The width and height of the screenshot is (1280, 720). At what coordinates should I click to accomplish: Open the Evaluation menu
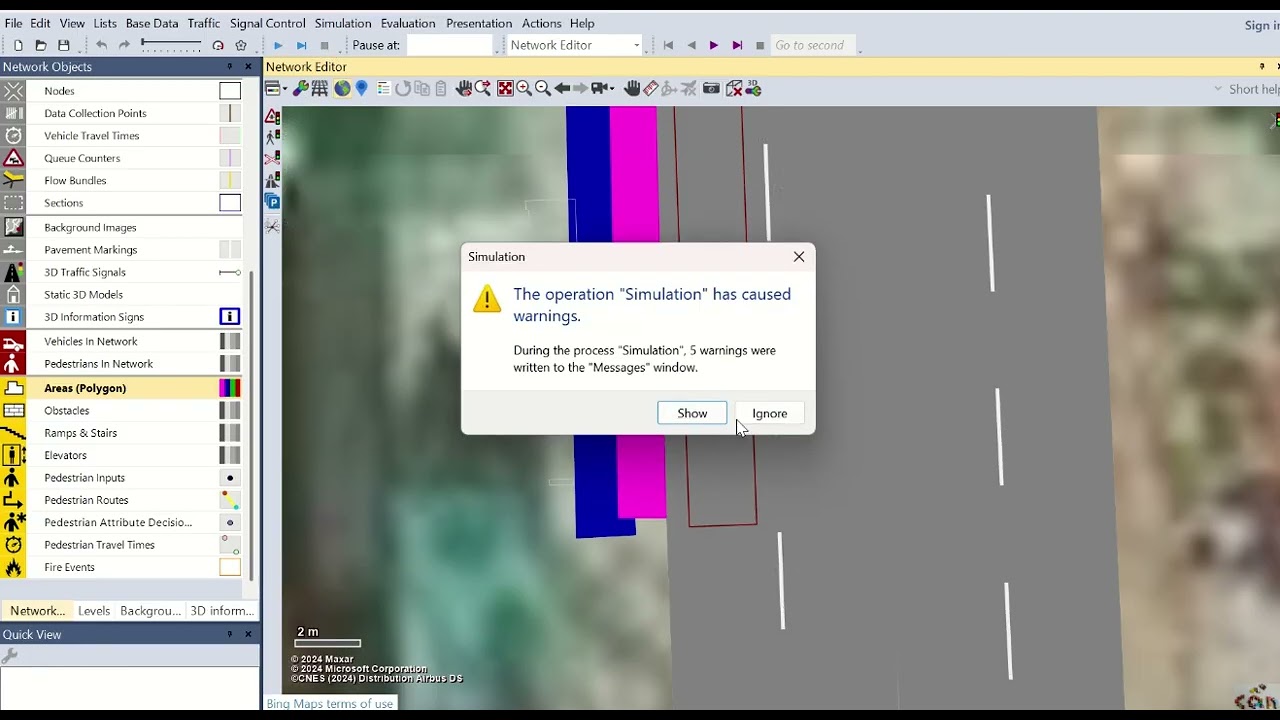tap(408, 23)
